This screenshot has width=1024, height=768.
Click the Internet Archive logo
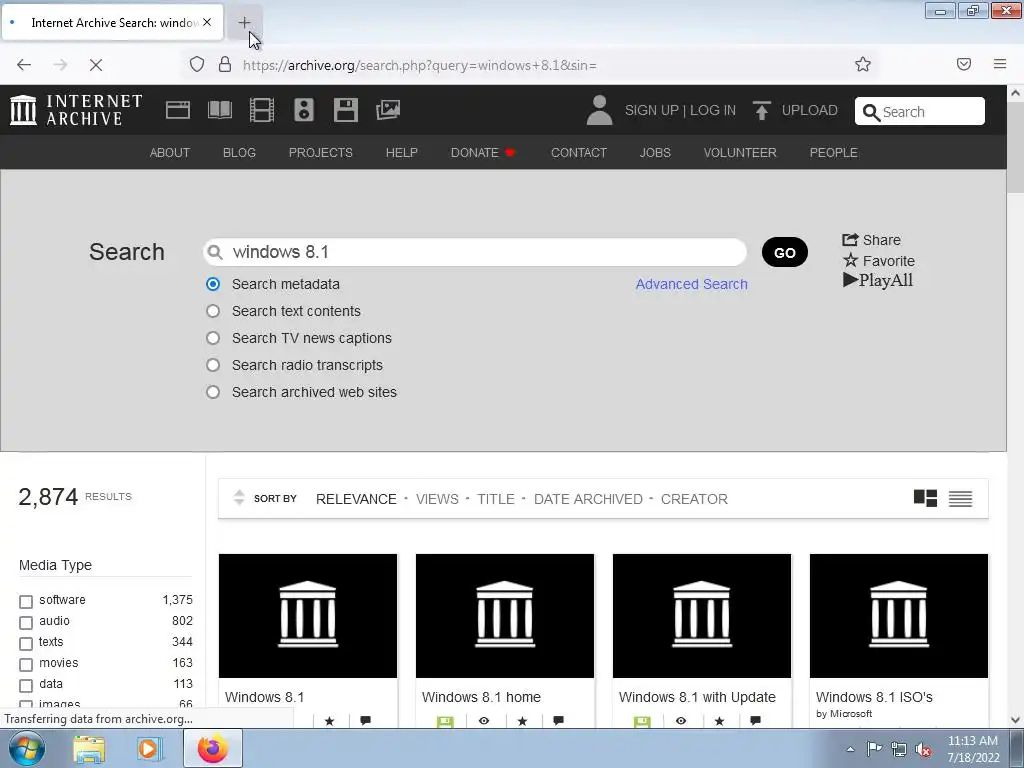(76, 110)
